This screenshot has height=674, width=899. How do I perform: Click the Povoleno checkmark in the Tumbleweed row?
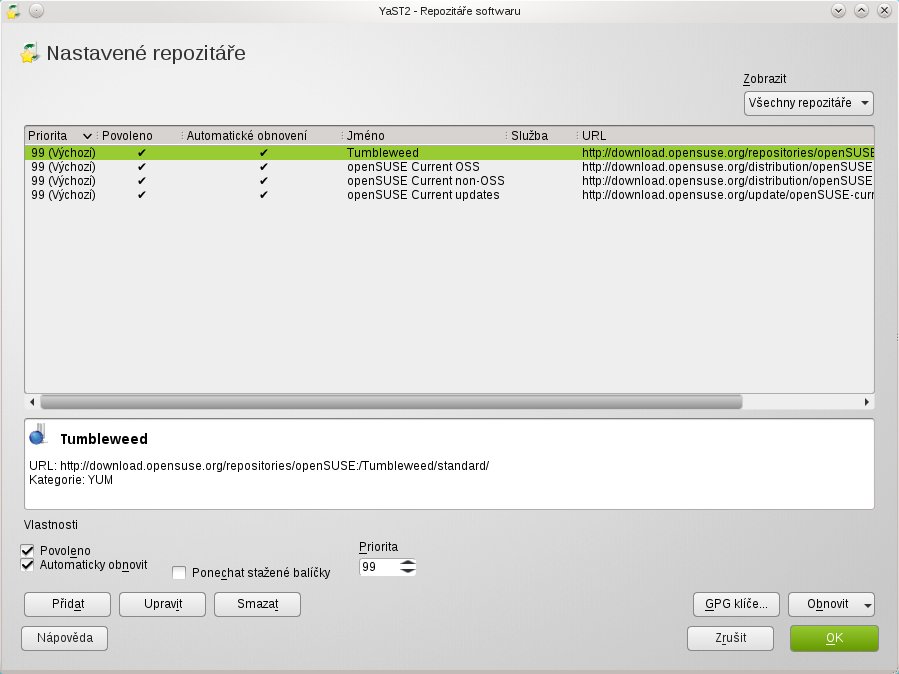pyautogui.click(x=142, y=152)
